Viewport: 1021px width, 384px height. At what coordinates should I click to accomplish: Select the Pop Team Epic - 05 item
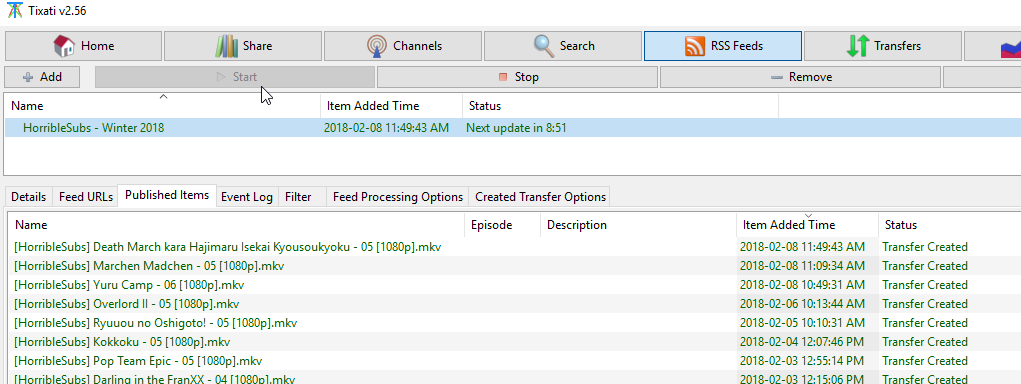point(138,361)
